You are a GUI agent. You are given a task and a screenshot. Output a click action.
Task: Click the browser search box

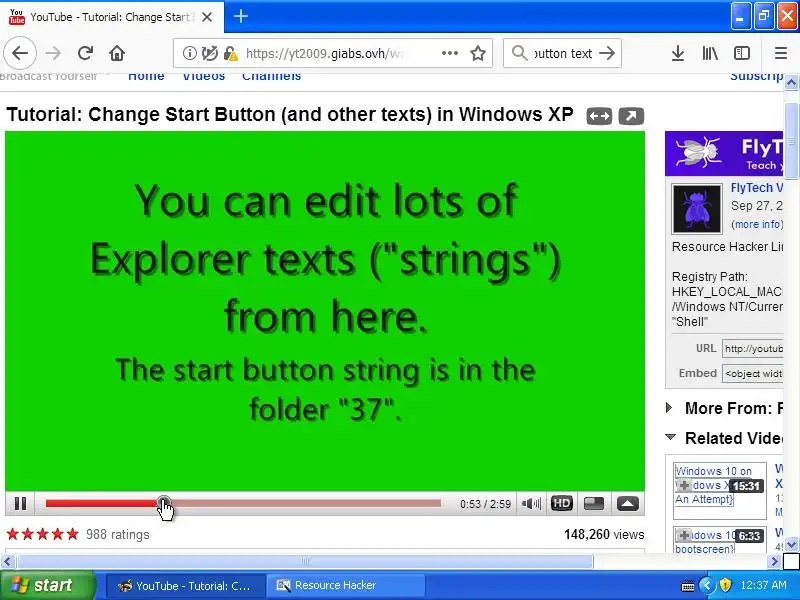(x=563, y=53)
